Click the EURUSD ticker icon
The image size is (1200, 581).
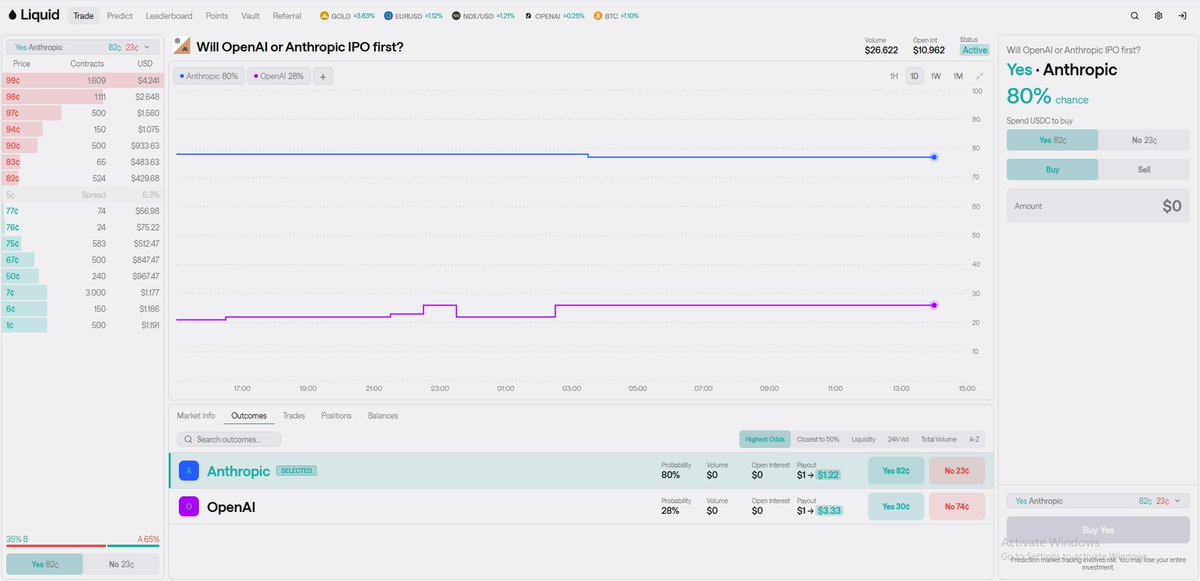tap(388, 16)
